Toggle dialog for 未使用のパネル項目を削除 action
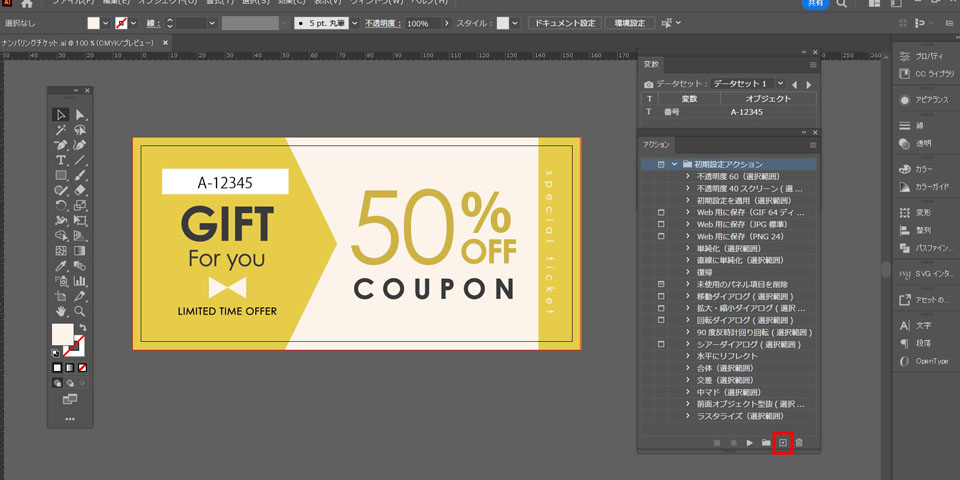Image resolution: width=960 pixels, height=480 pixels. 661,284
